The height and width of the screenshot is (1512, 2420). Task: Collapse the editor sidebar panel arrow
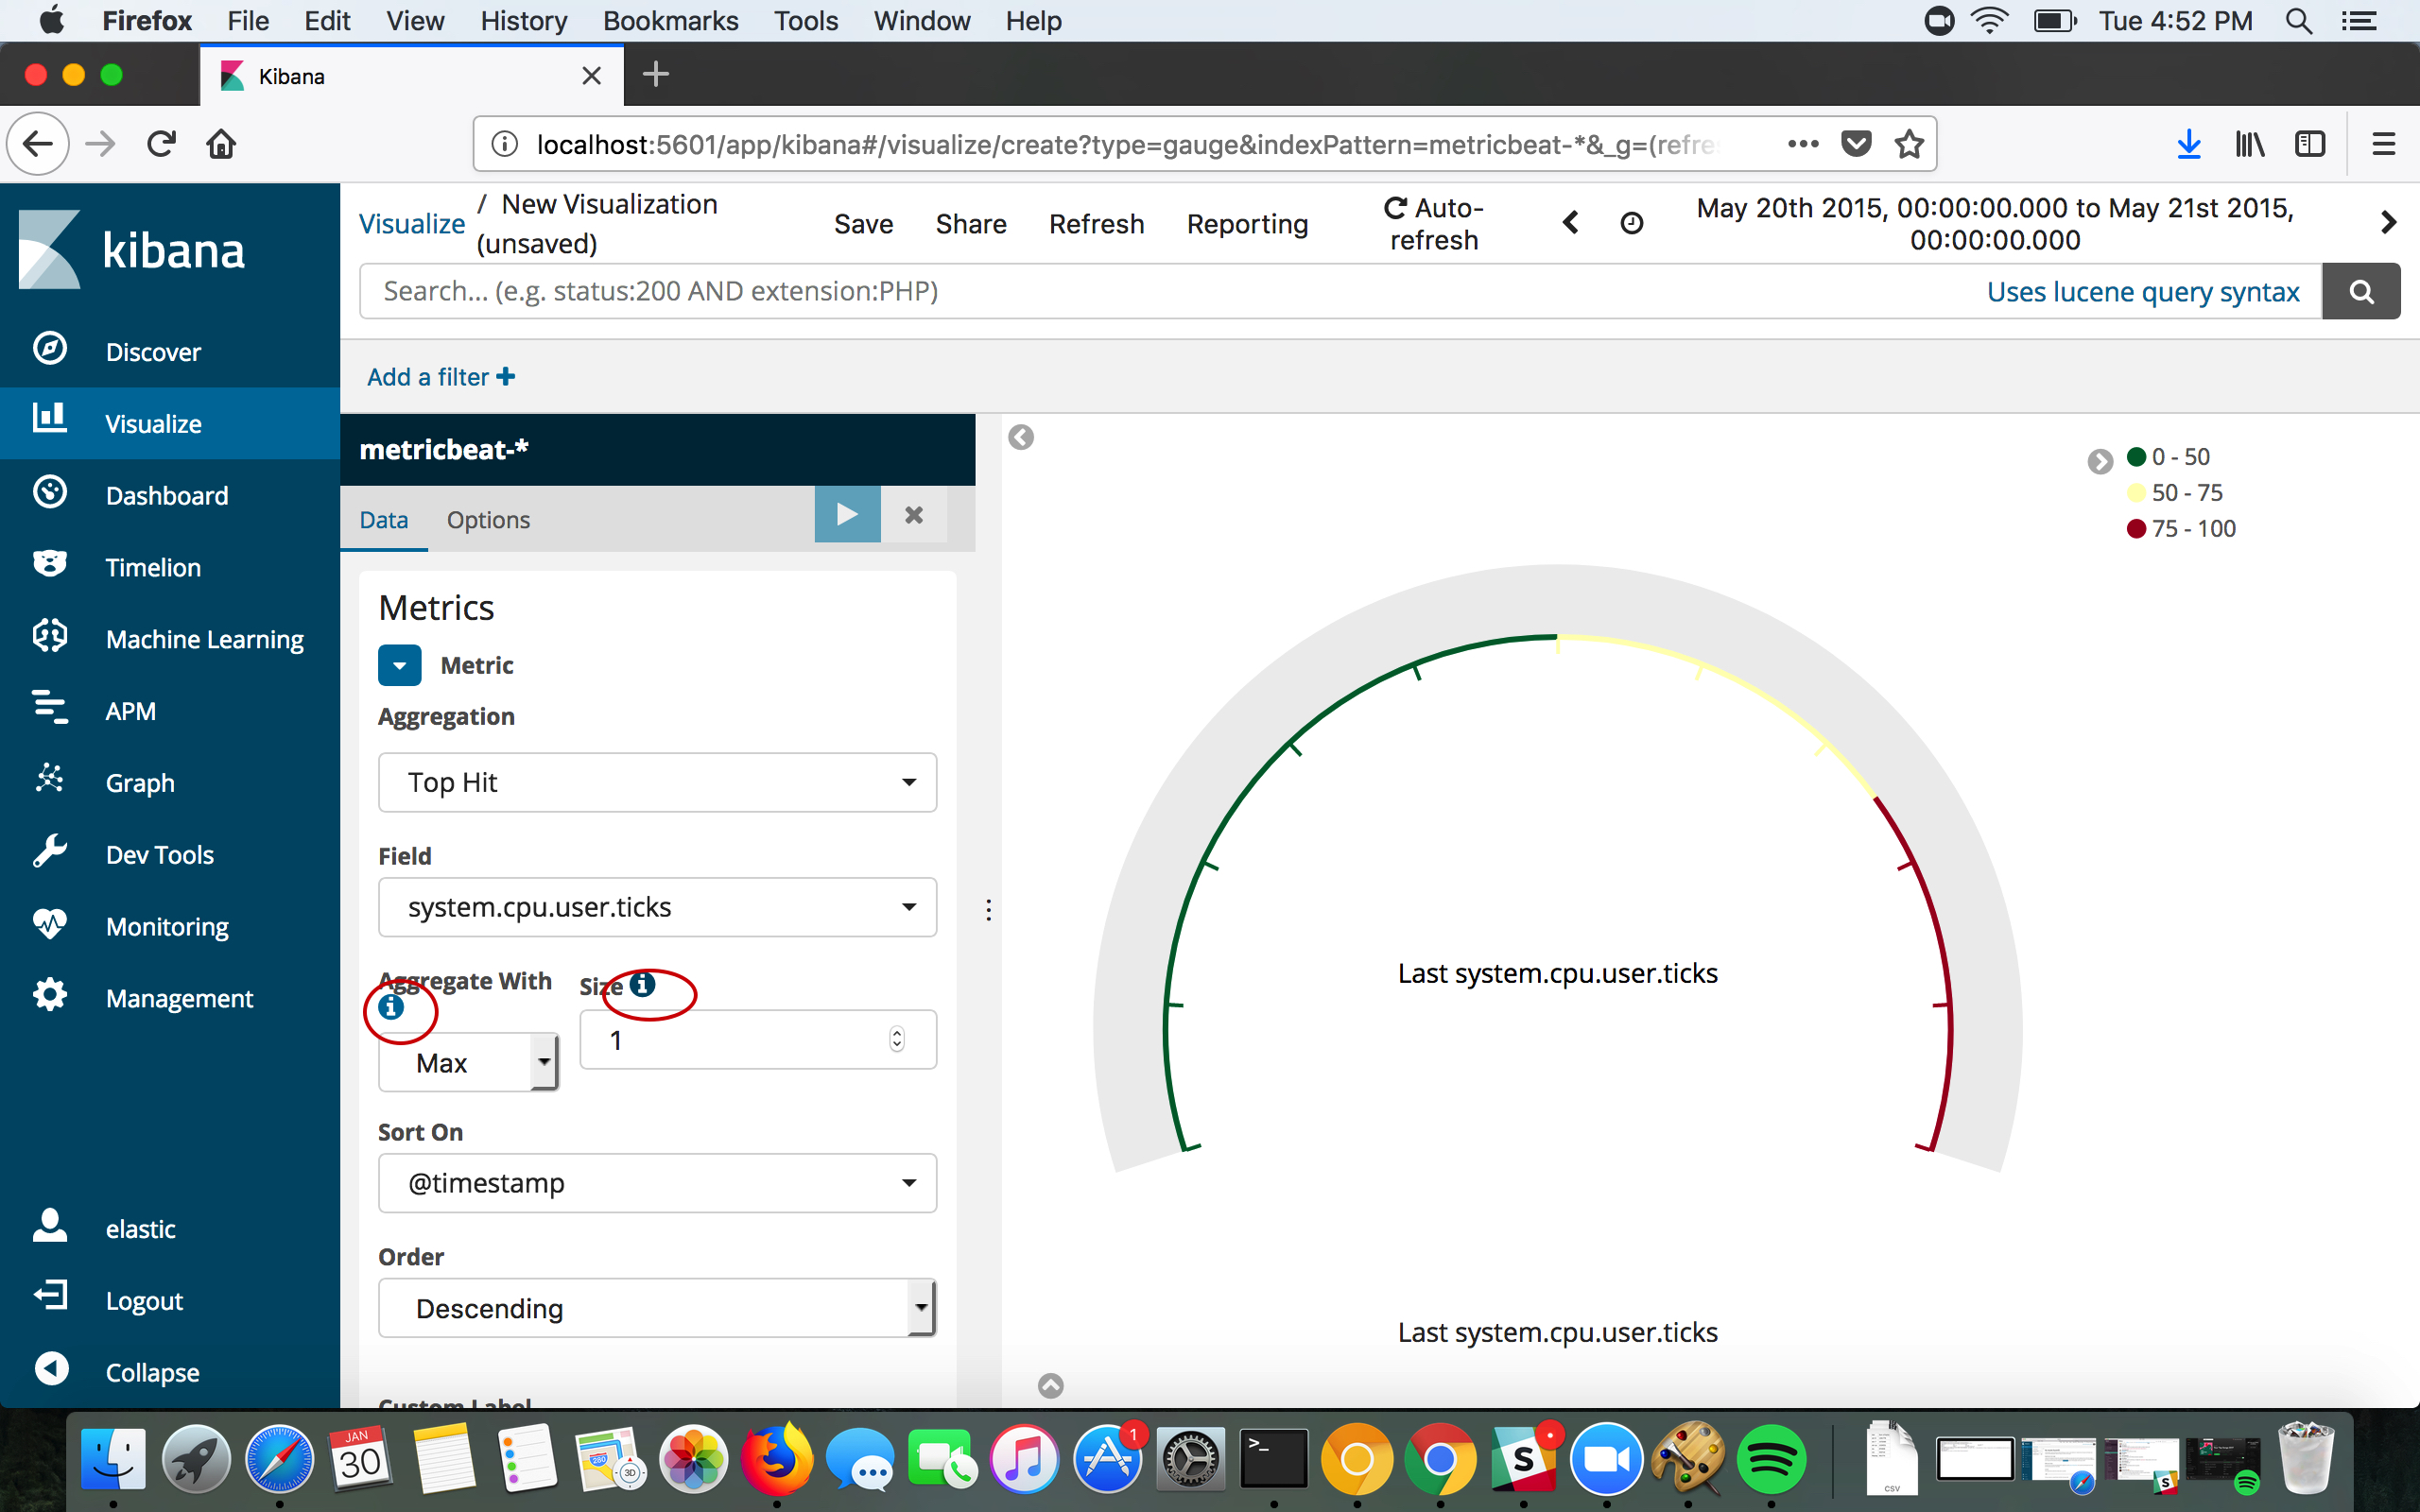click(1021, 438)
